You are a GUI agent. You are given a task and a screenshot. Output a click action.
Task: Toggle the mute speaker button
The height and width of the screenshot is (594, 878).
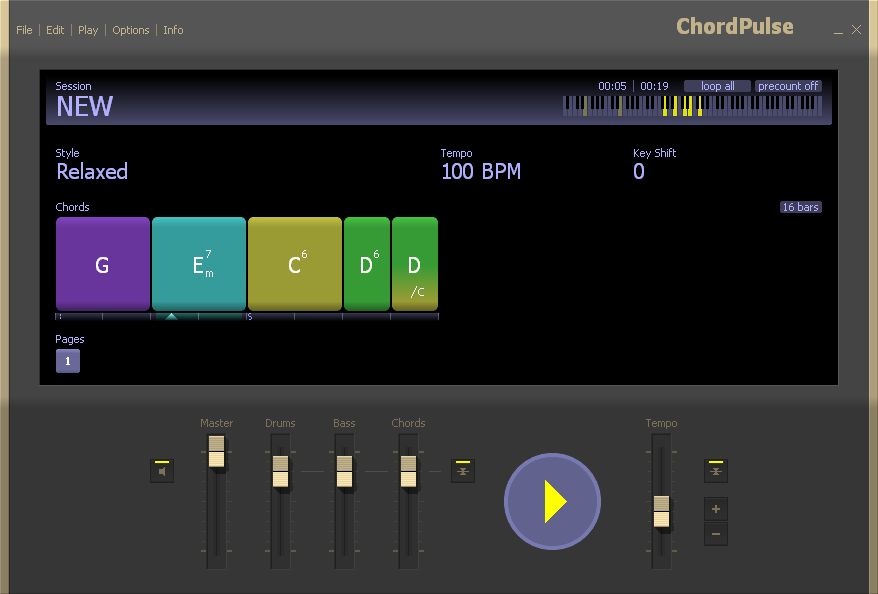pos(162,470)
